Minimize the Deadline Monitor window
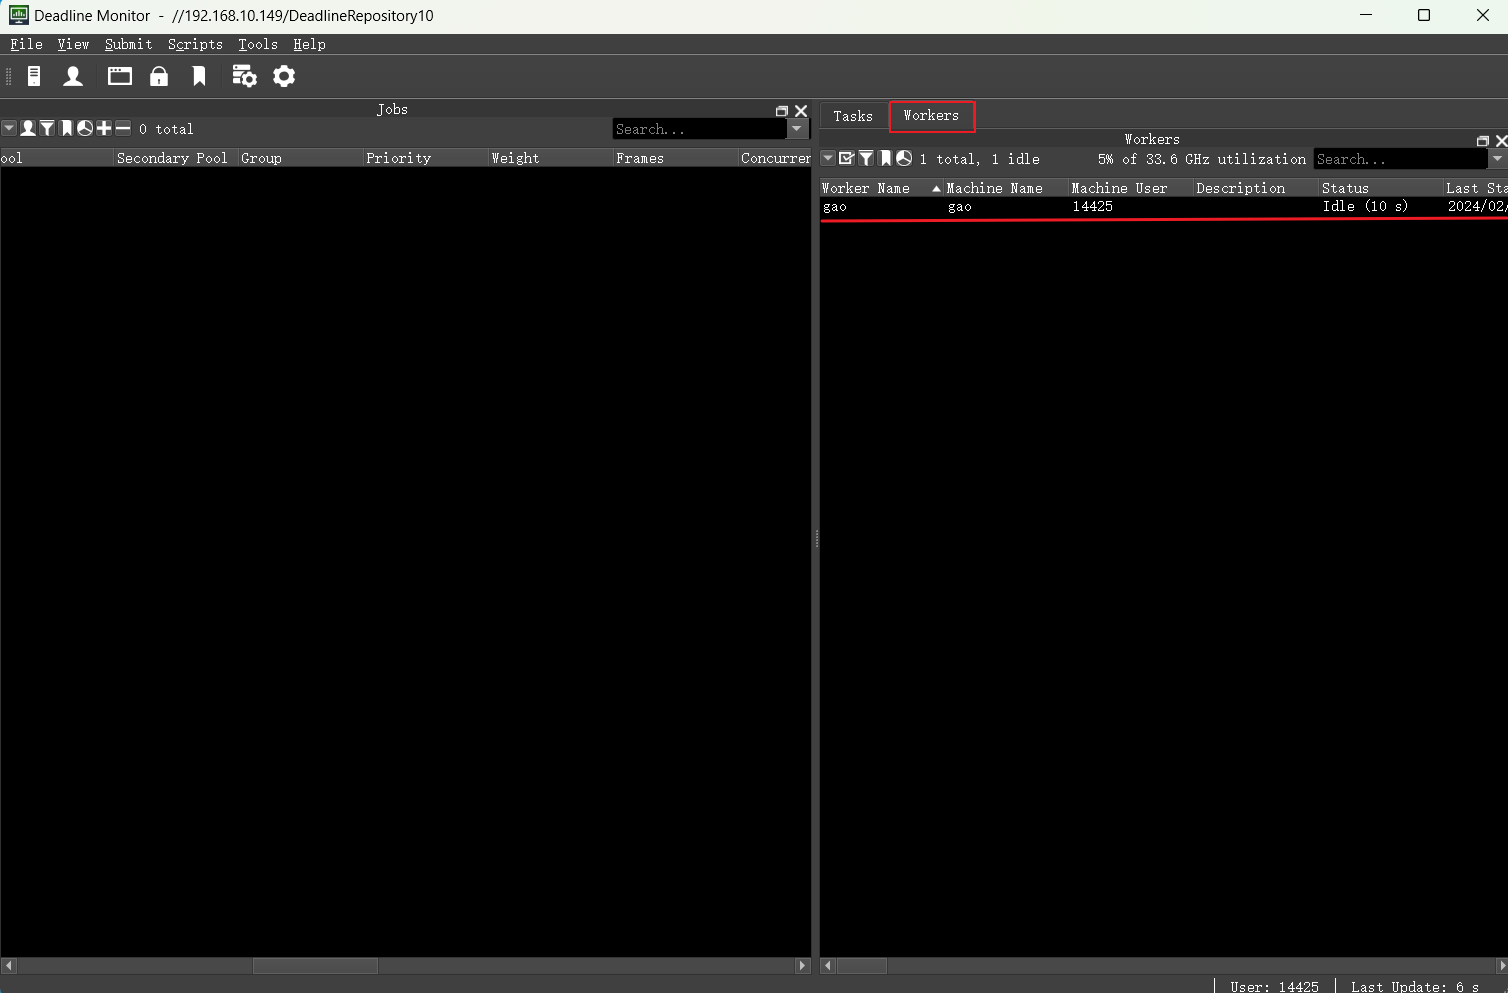 1366,15
